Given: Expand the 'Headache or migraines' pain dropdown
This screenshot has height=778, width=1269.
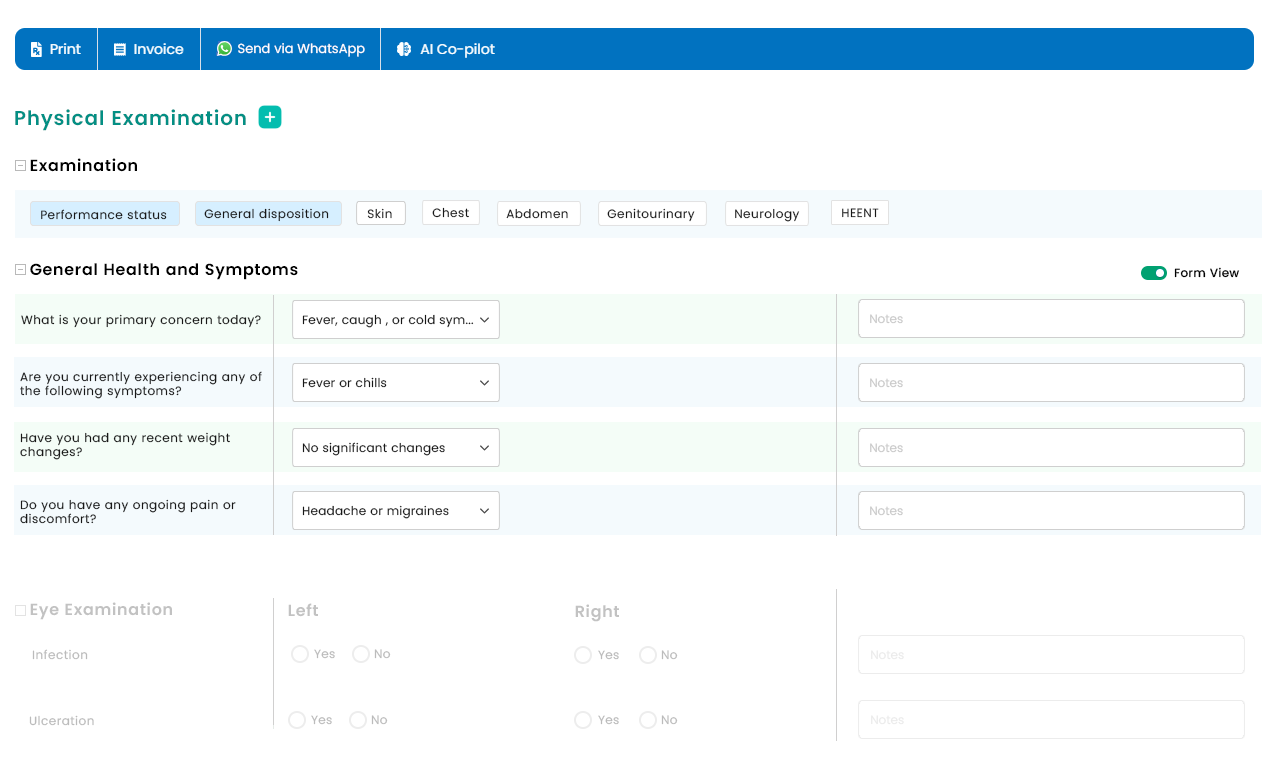Looking at the screenshot, I should click(x=395, y=511).
